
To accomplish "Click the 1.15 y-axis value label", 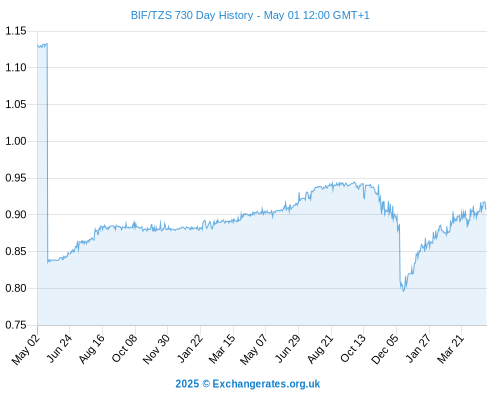I will click(x=16, y=31).
